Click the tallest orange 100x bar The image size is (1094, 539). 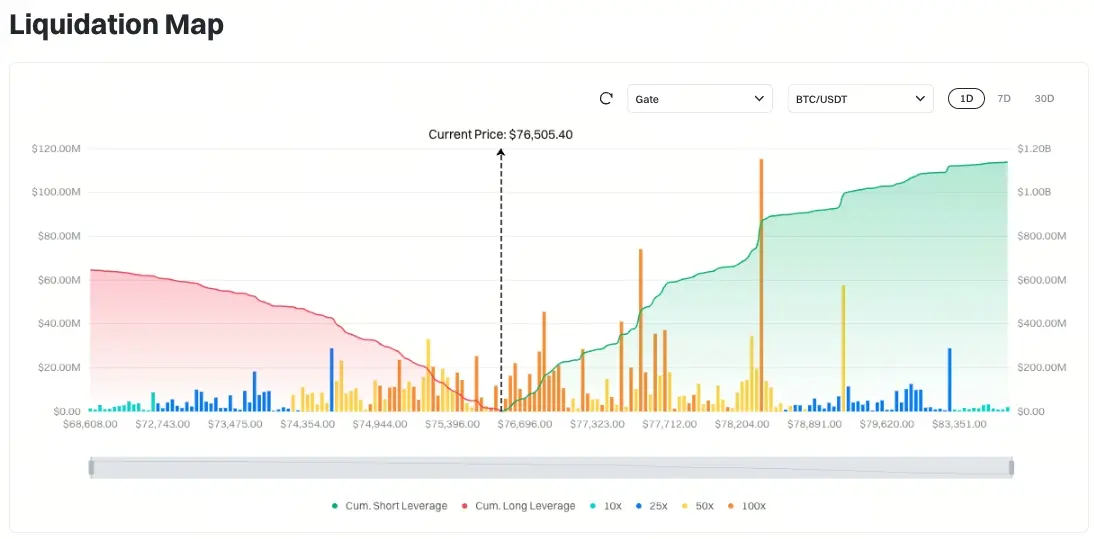pyautogui.click(x=761, y=285)
